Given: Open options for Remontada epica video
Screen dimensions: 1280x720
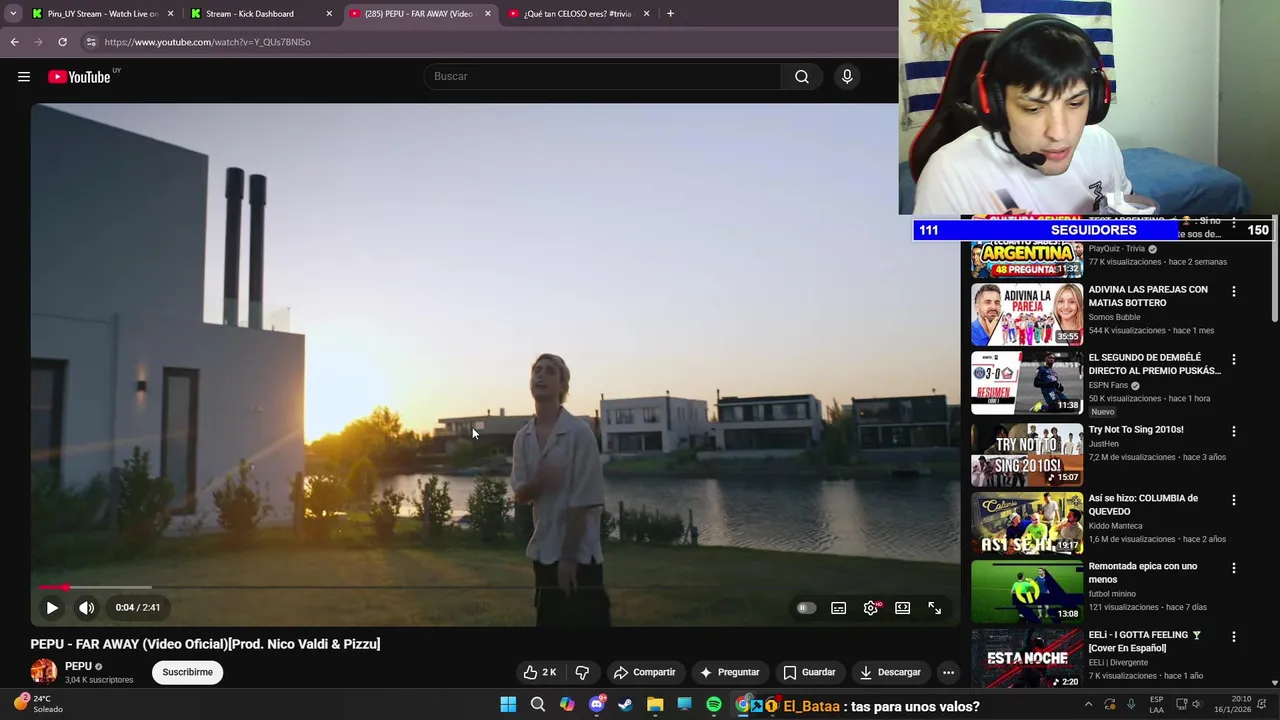Looking at the screenshot, I should click(x=1234, y=568).
